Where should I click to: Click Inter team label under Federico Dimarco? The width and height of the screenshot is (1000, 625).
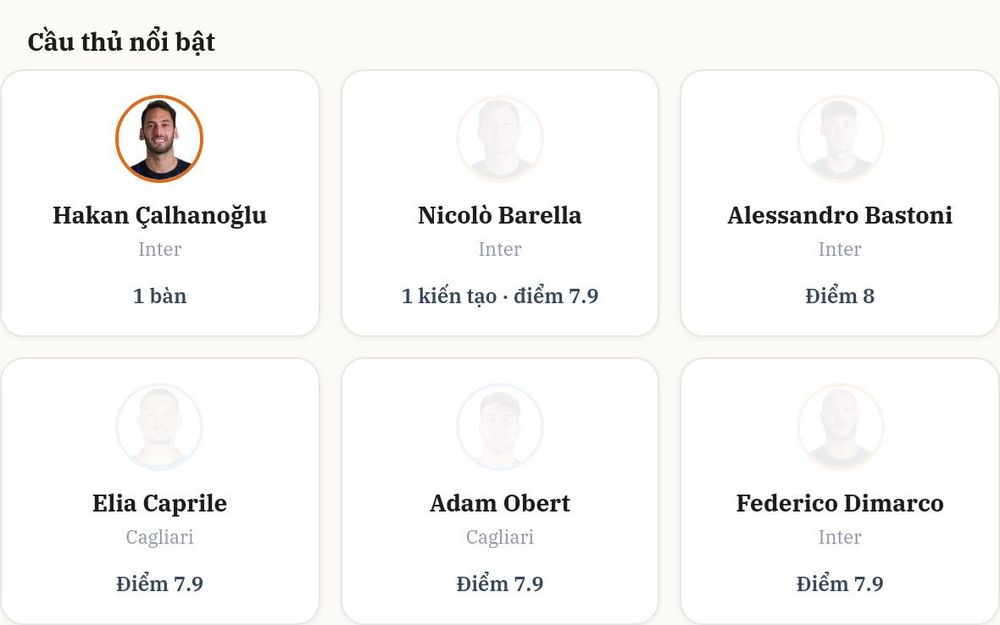840,538
